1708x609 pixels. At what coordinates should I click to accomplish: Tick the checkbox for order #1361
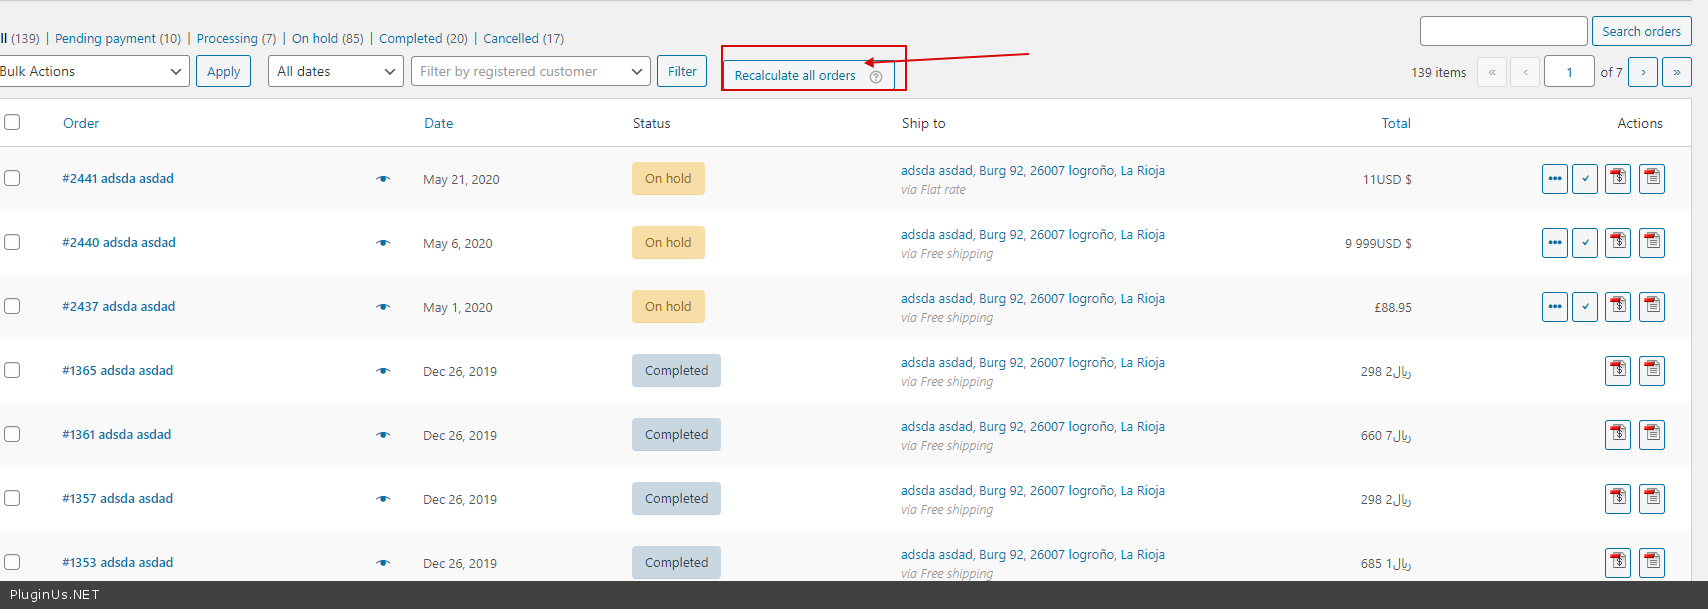click(12, 434)
